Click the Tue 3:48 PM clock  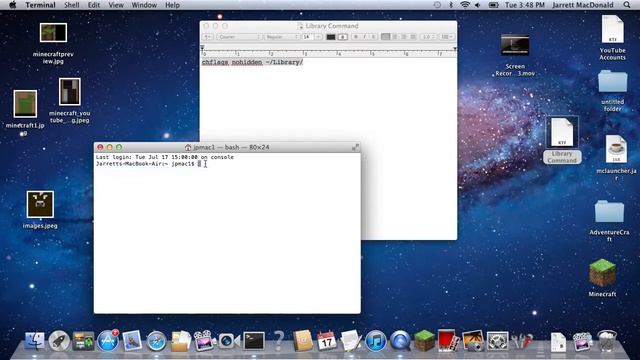point(524,5)
